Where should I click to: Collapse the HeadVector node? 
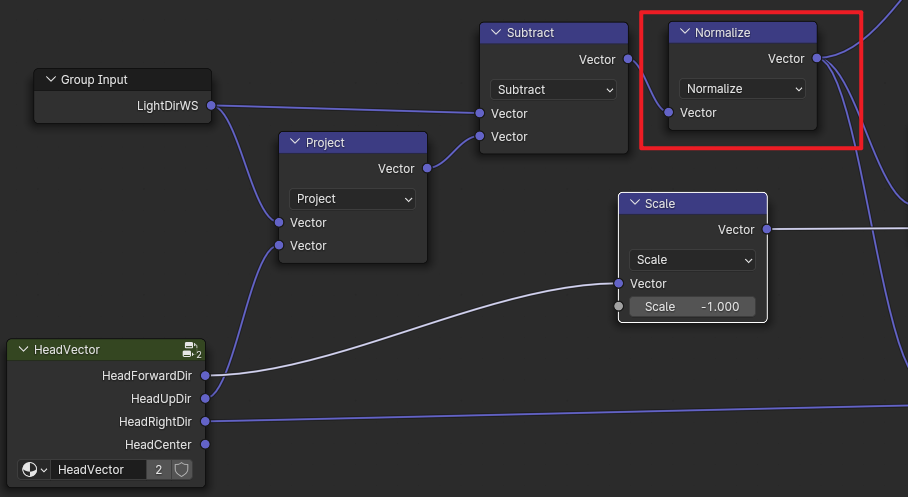pos(22,350)
